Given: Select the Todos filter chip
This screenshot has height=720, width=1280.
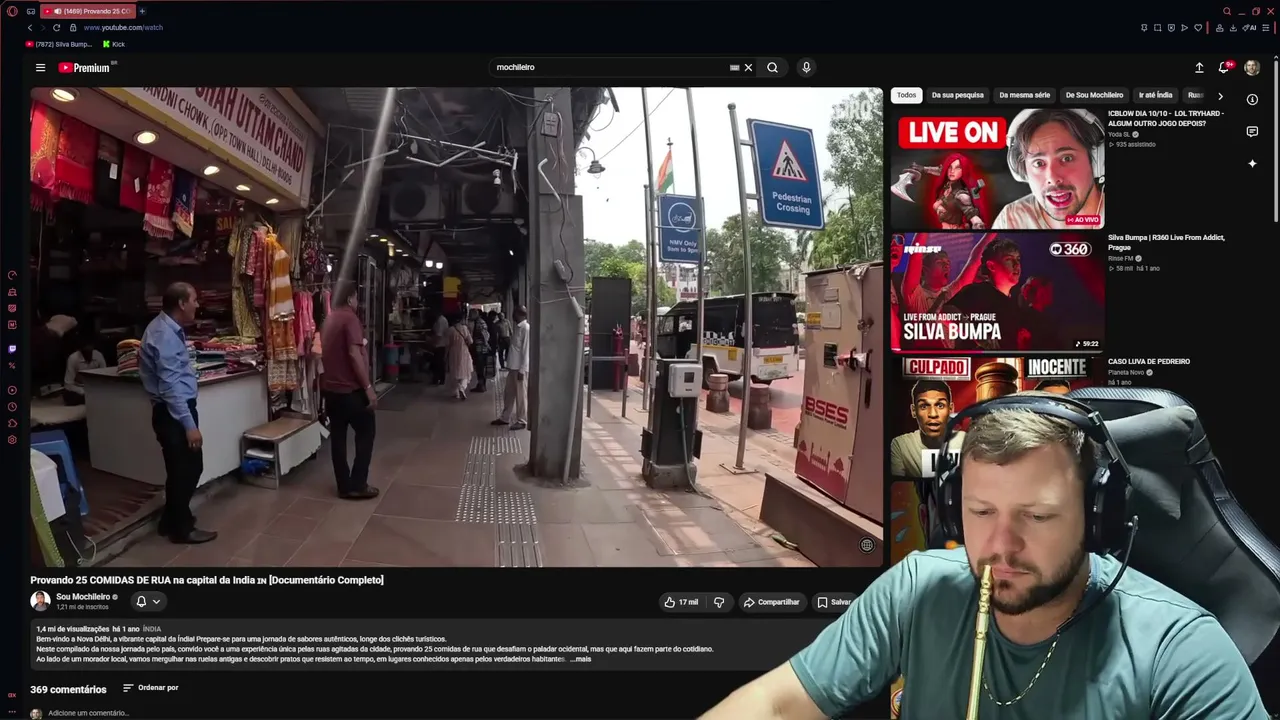Looking at the screenshot, I should coord(906,95).
